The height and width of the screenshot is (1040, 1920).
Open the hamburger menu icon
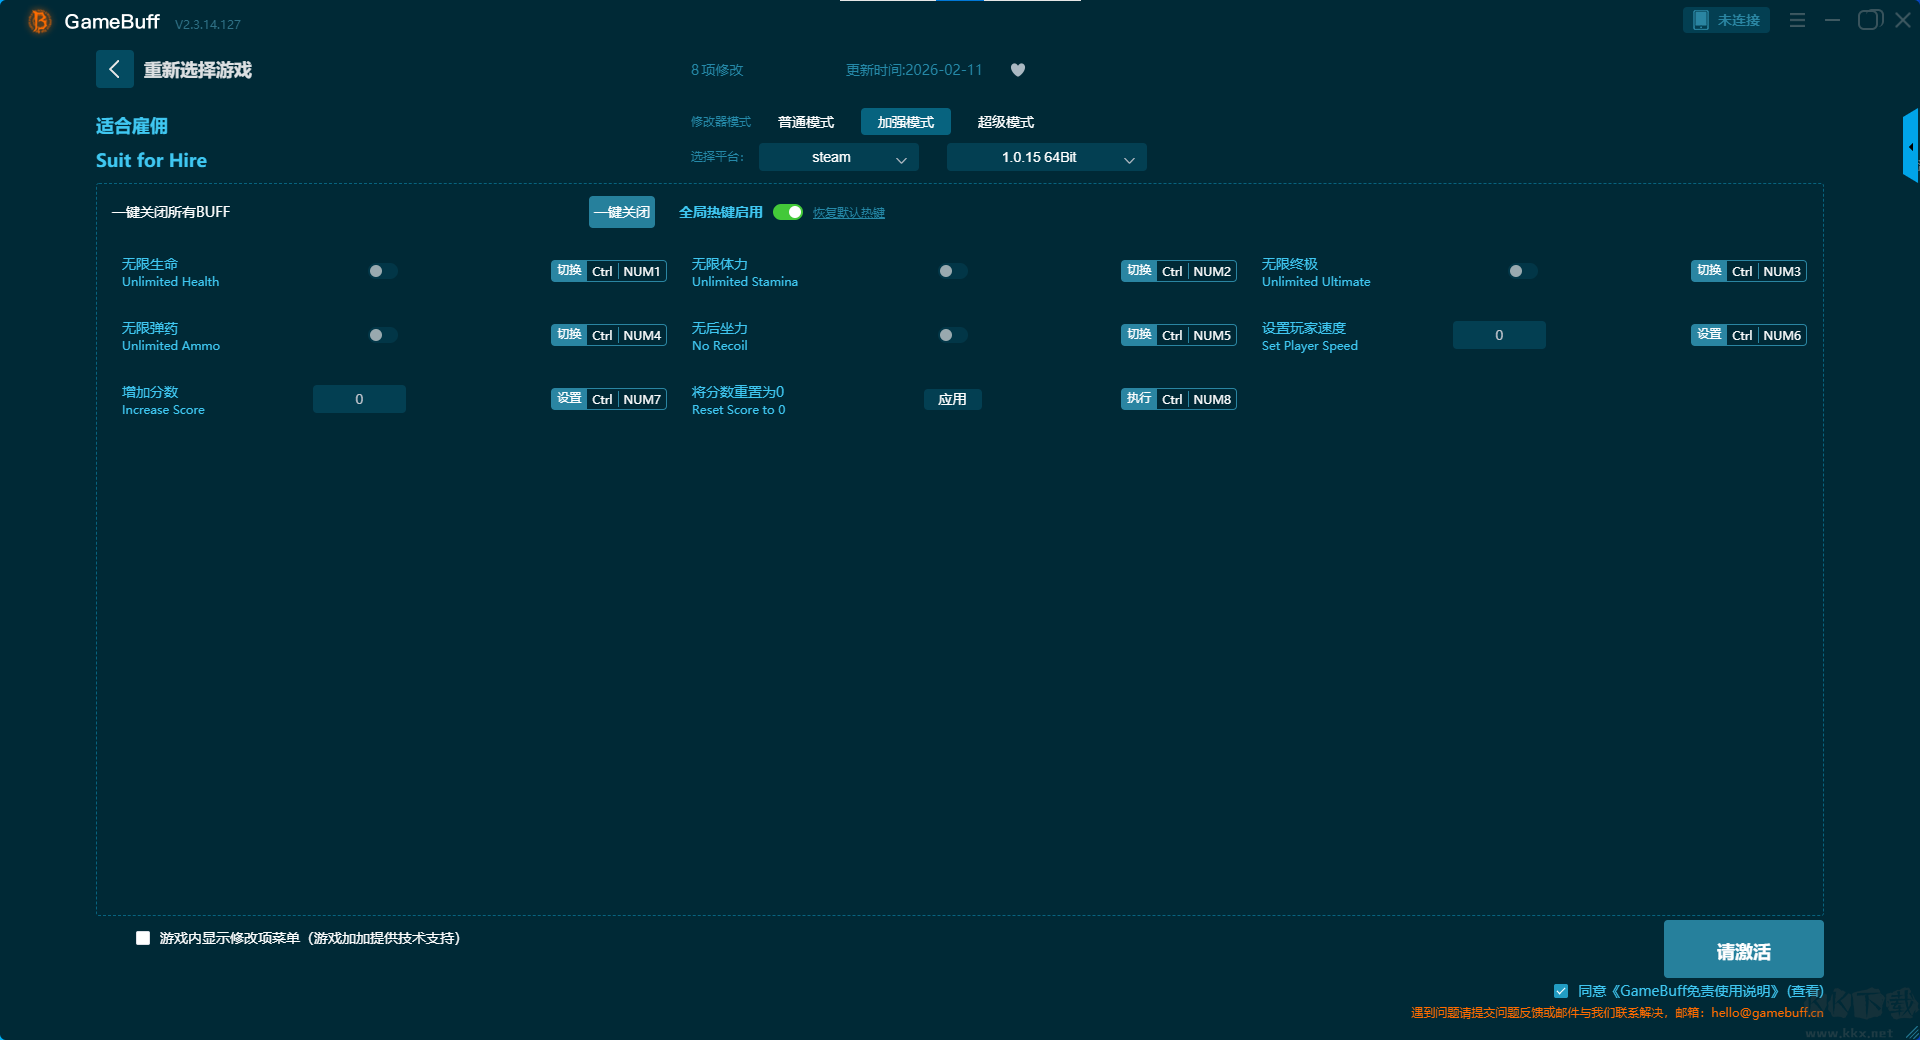click(x=1797, y=20)
